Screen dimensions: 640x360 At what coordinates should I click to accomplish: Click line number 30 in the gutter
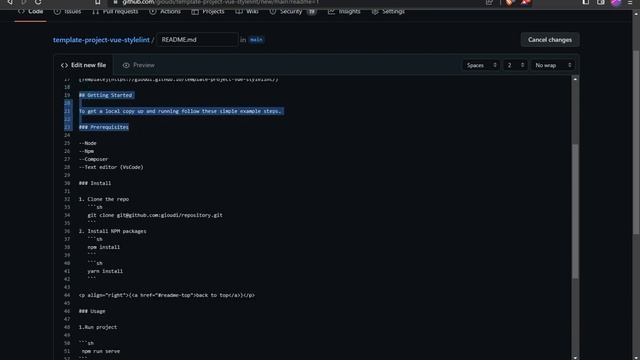click(67, 183)
